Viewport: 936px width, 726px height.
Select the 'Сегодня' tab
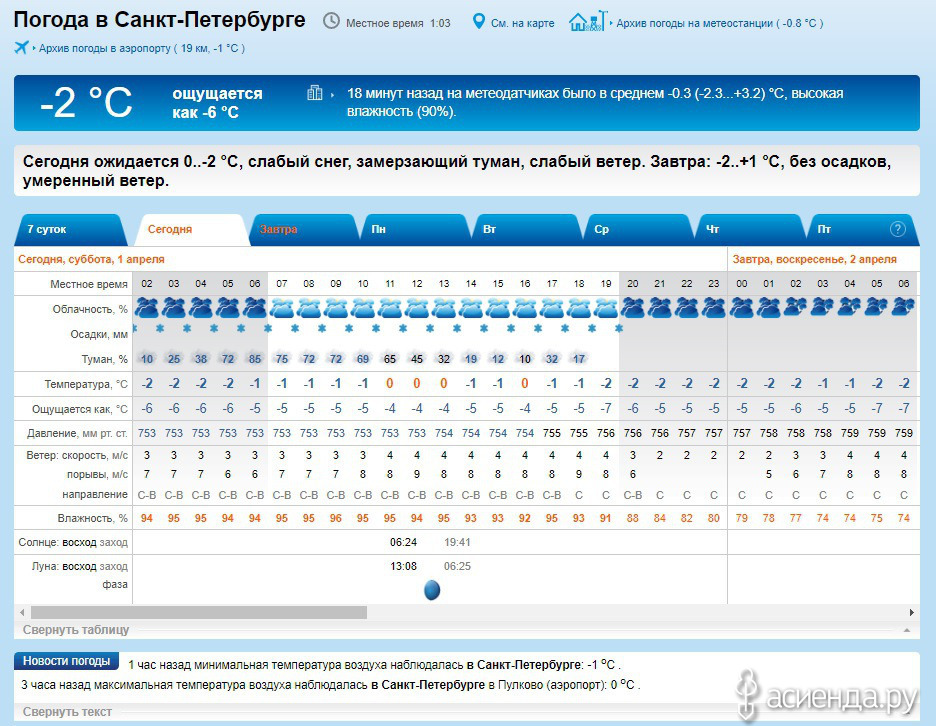click(x=191, y=230)
